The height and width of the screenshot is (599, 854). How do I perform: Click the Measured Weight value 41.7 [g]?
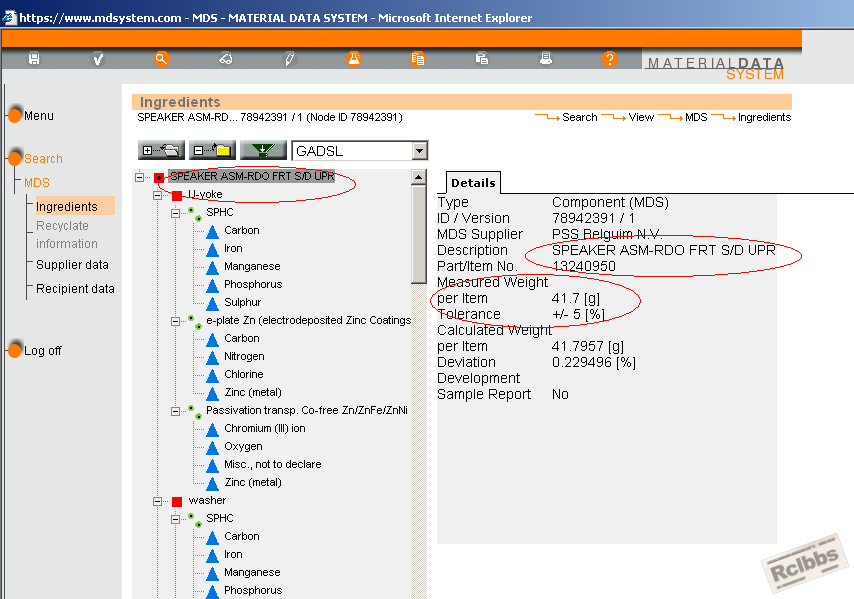[x=575, y=298]
